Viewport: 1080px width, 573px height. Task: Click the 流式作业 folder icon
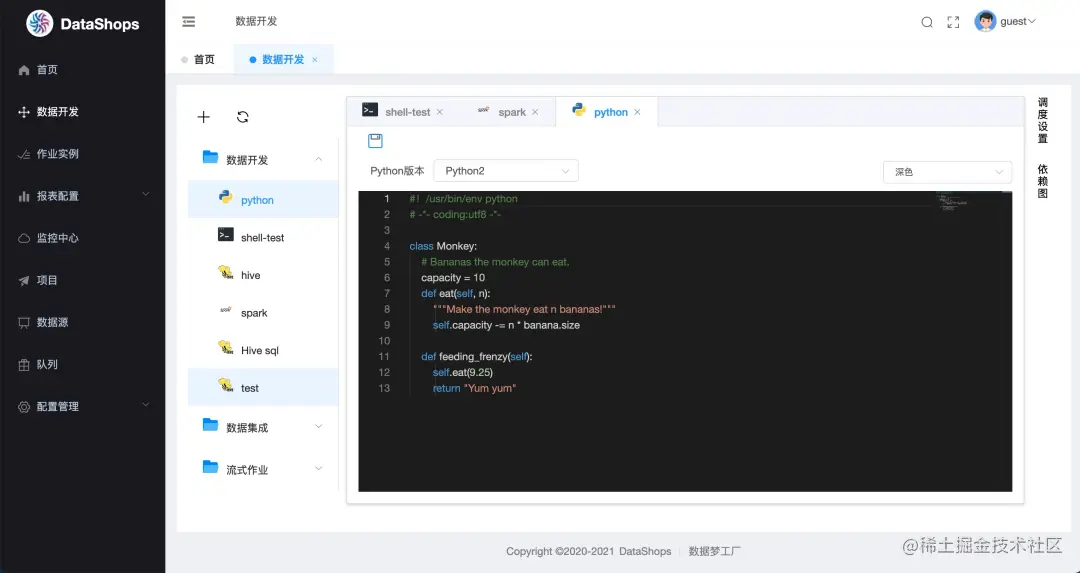(211, 468)
